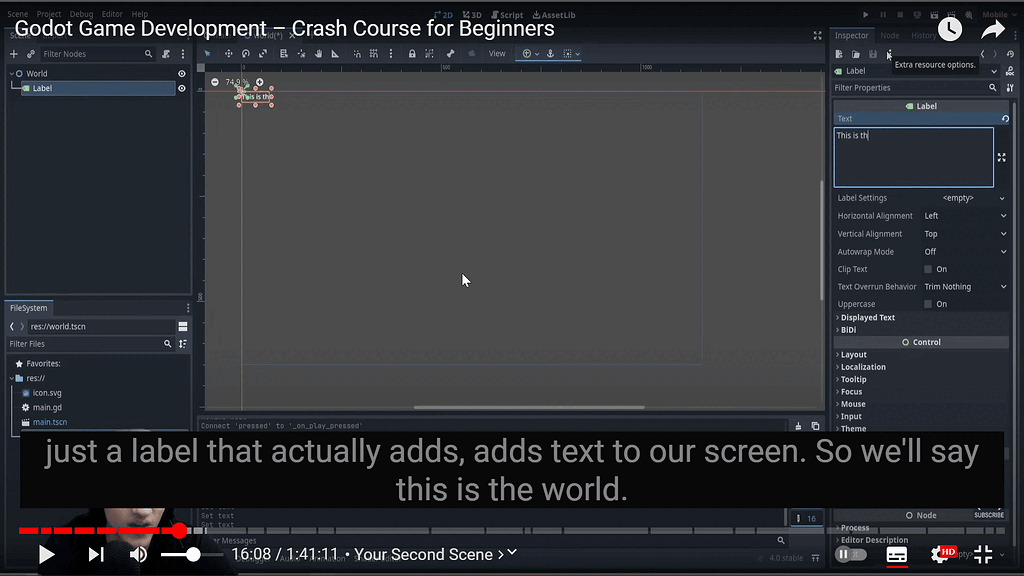Toggle YouTube autoplay switch

click(851, 554)
